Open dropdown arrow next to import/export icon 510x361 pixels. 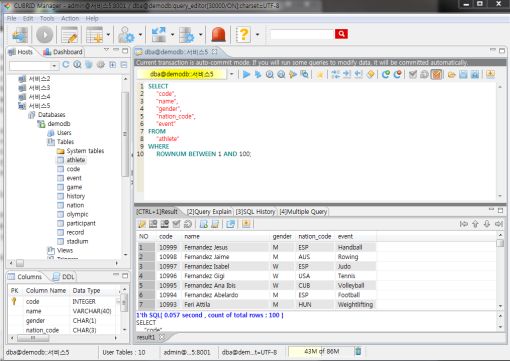pos(172,34)
